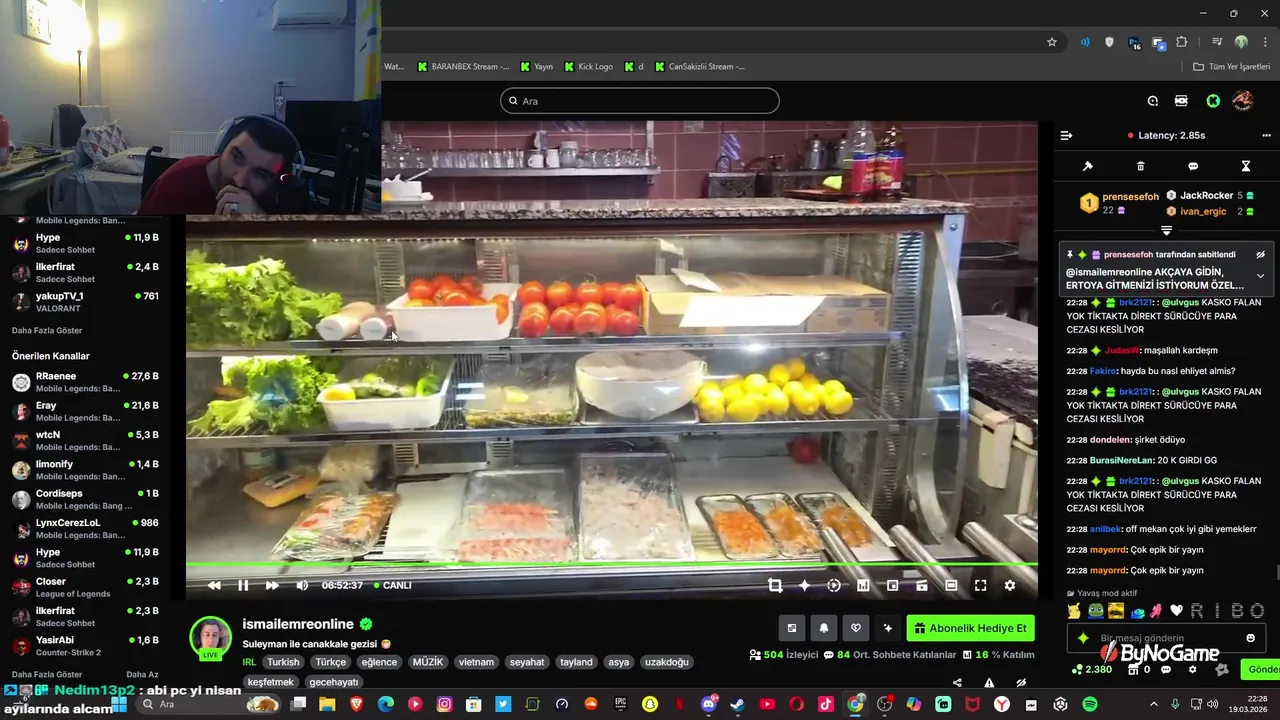This screenshot has height=720, width=1280.
Task: Pause the live stream video
Action: pos(243,585)
